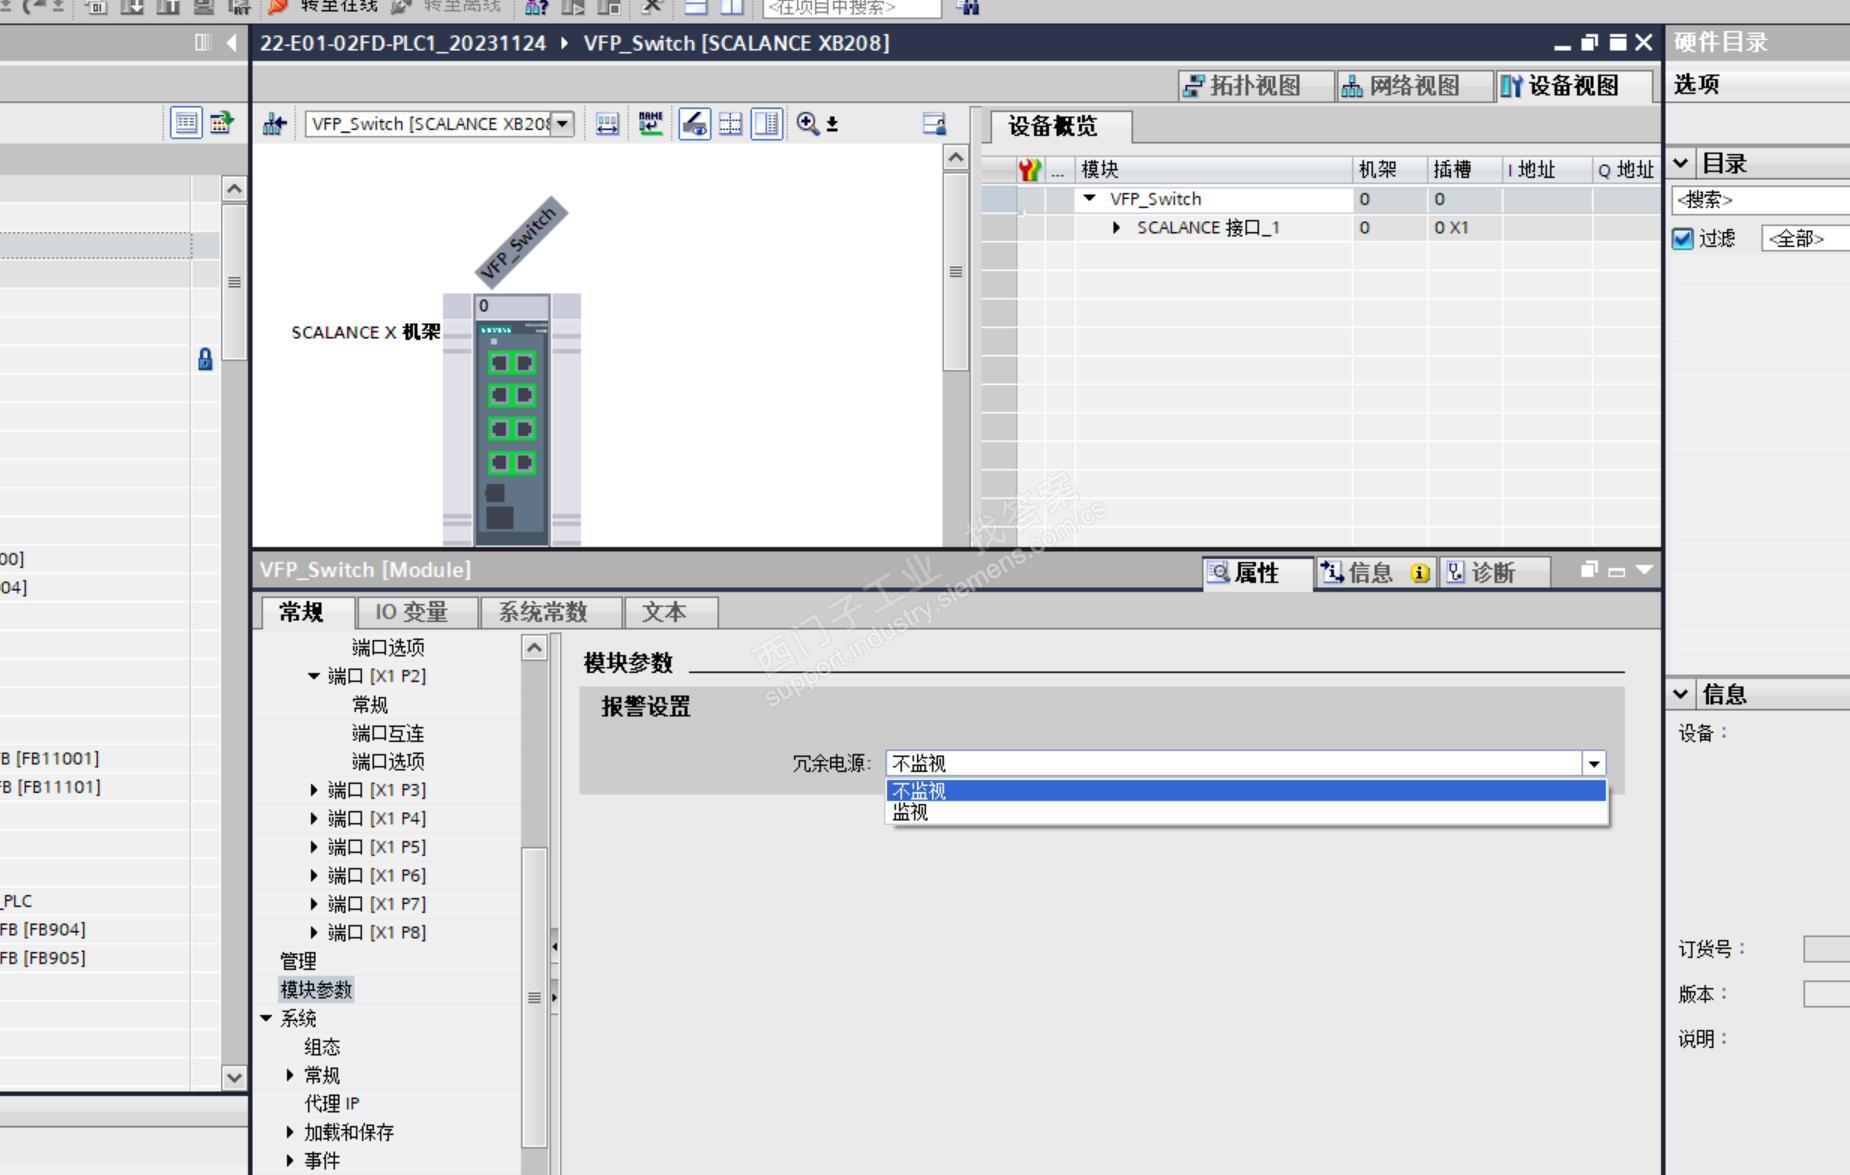Open the 诊断 inspector tab
1850x1175 pixels.
pos(1494,573)
